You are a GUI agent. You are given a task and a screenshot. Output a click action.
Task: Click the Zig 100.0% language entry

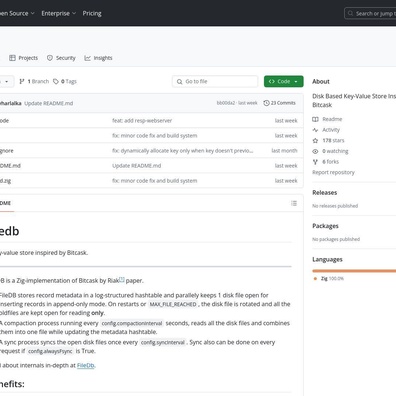click(x=332, y=278)
